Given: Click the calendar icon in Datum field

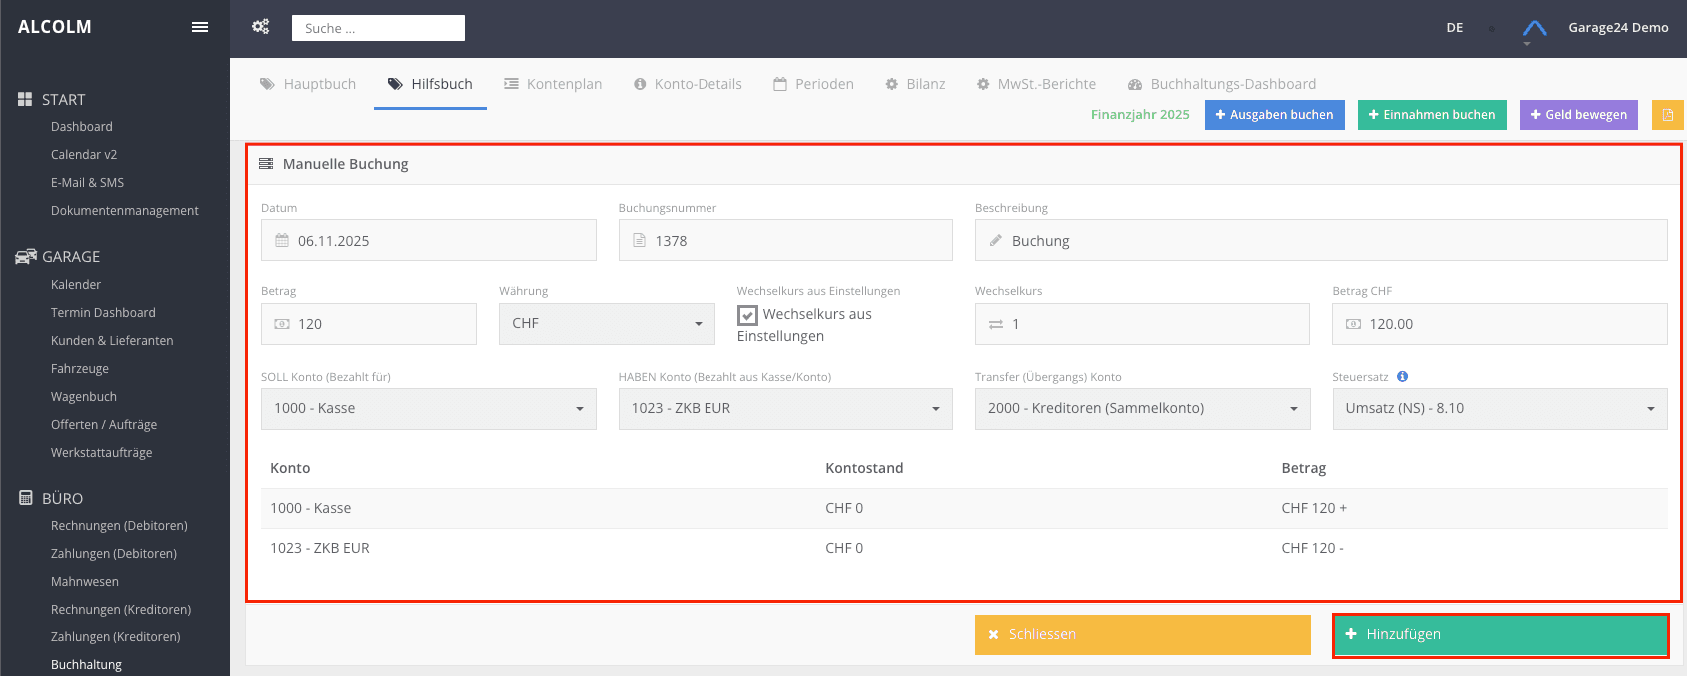Looking at the screenshot, I should pos(282,241).
